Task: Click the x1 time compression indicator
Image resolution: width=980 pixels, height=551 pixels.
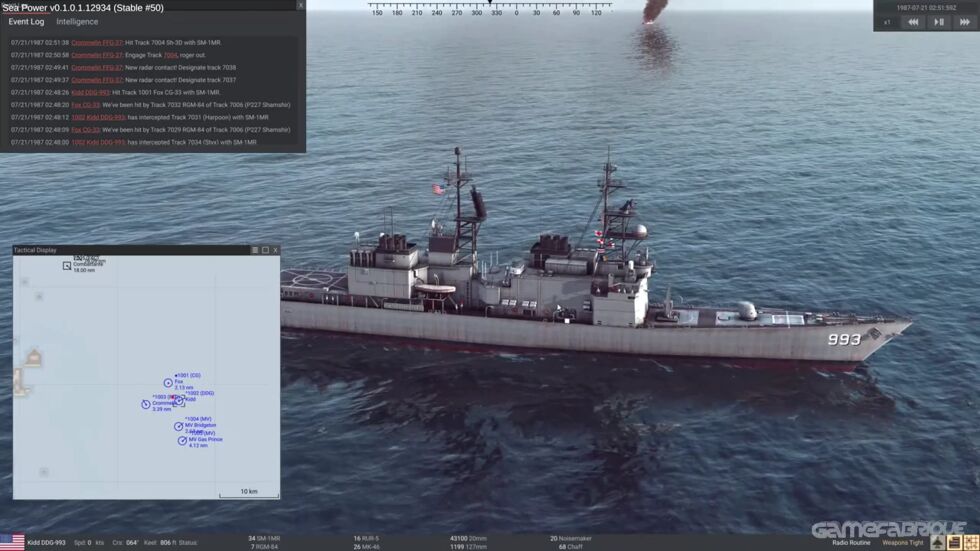Action: 887,22
